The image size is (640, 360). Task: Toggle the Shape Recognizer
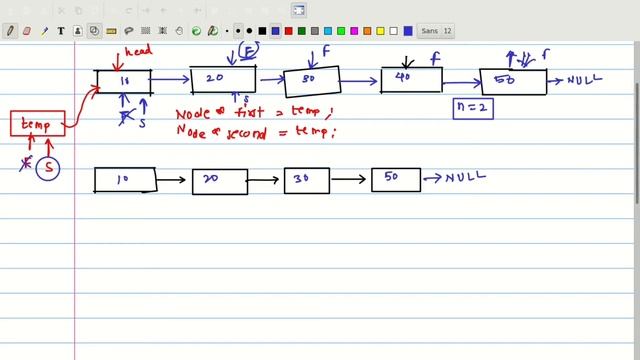coord(94,31)
